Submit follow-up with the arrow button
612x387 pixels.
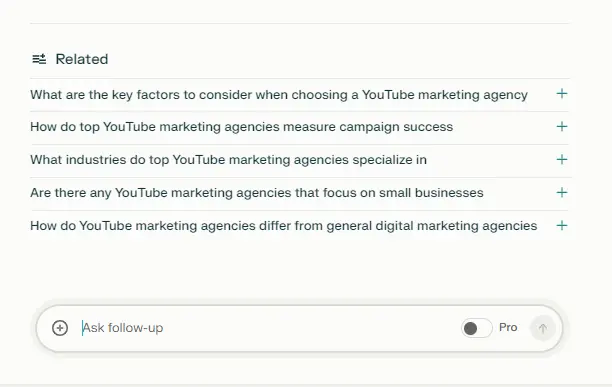(543, 328)
